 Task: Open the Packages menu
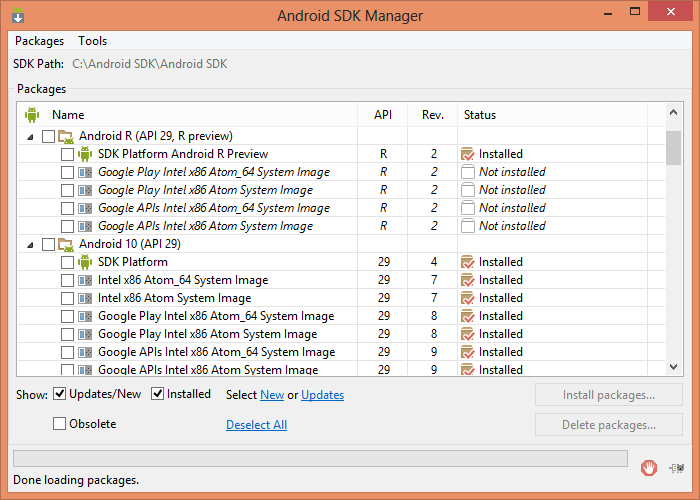tap(39, 41)
